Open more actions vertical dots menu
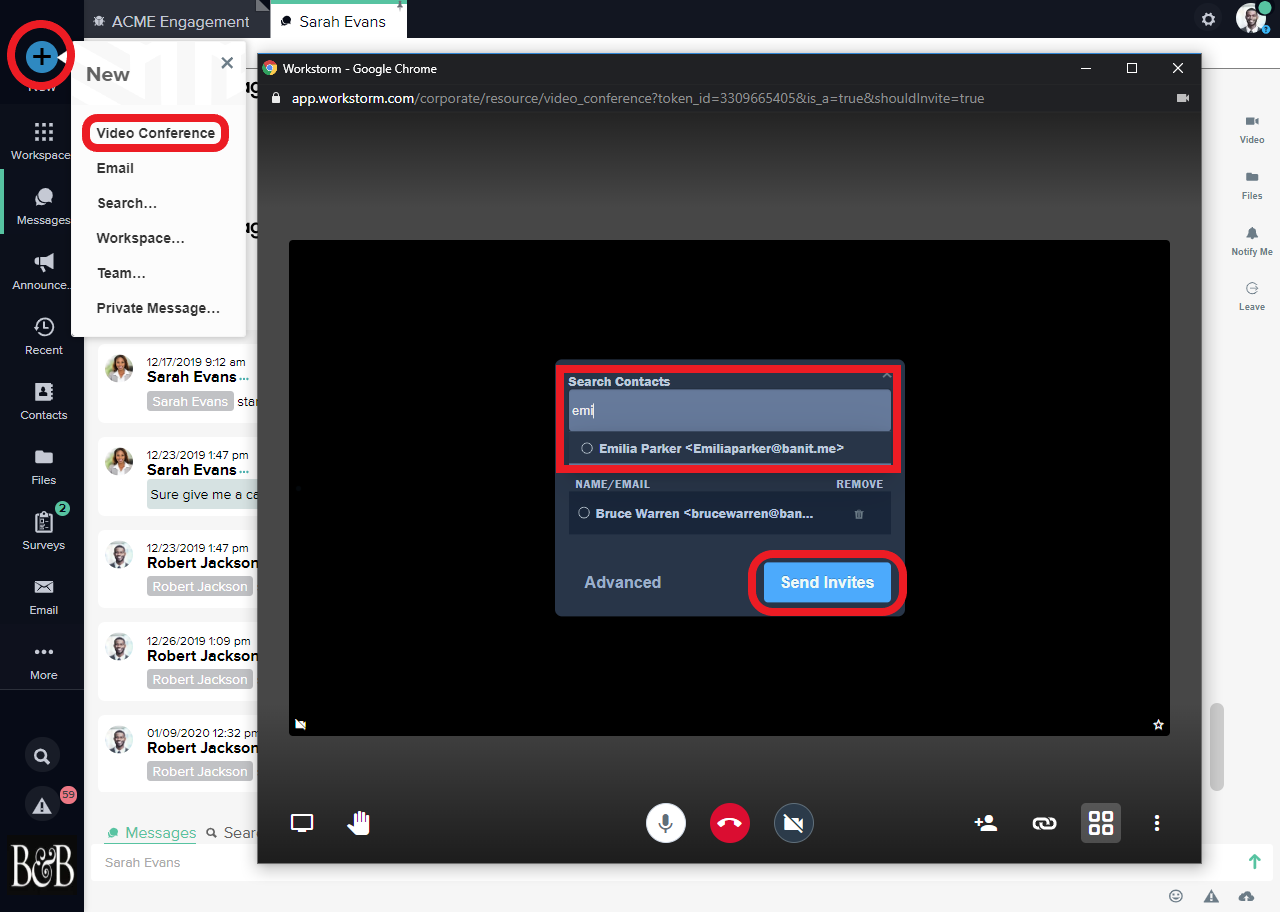The height and width of the screenshot is (912, 1280). (1157, 823)
